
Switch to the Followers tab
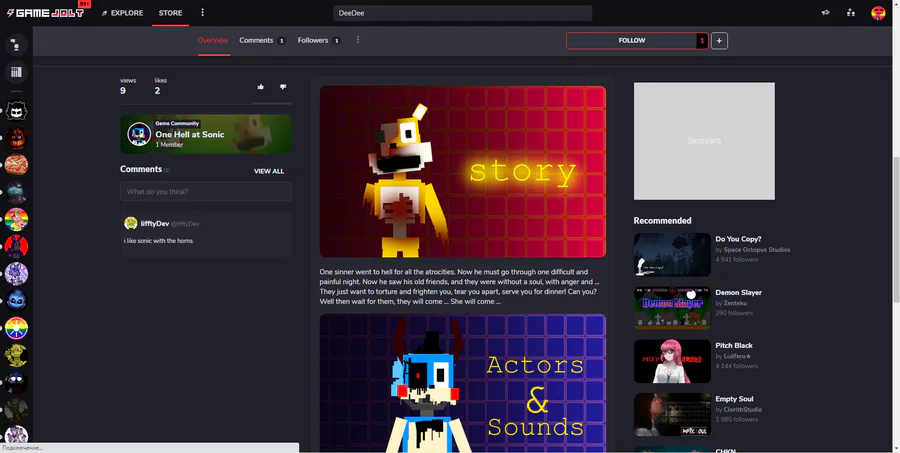coord(319,40)
